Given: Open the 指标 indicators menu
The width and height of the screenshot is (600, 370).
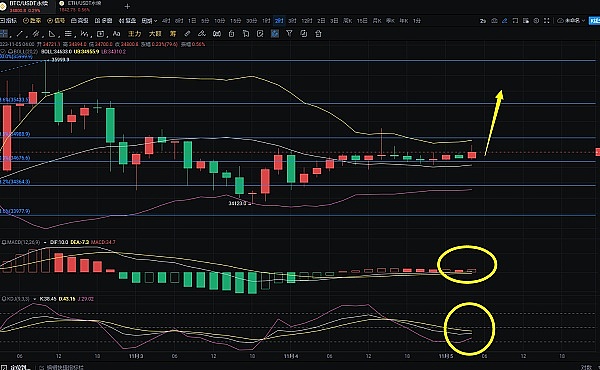Looking at the screenshot, I should pyautogui.click(x=8, y=21).
